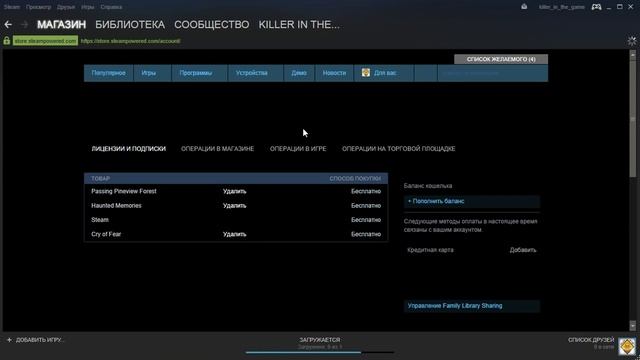The height and width of the screenshot is (360, 640).
Task: Open the 'Игры' top menu
Action: (x=87, y=7)
